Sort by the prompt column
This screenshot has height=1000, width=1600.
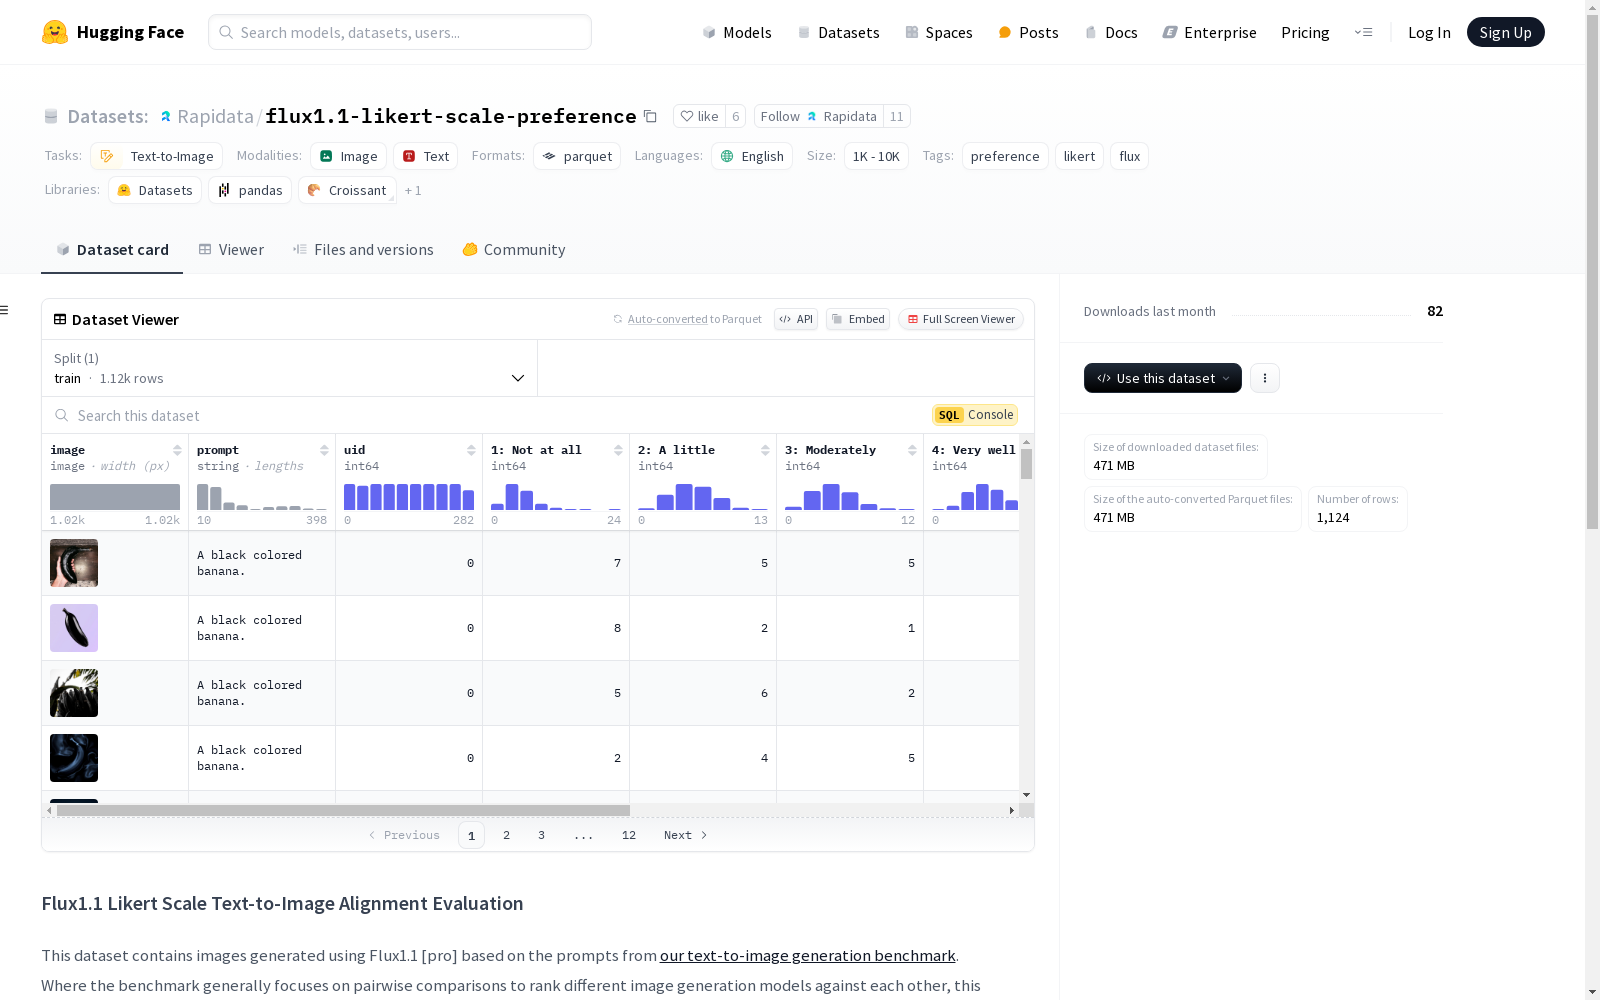324,450
